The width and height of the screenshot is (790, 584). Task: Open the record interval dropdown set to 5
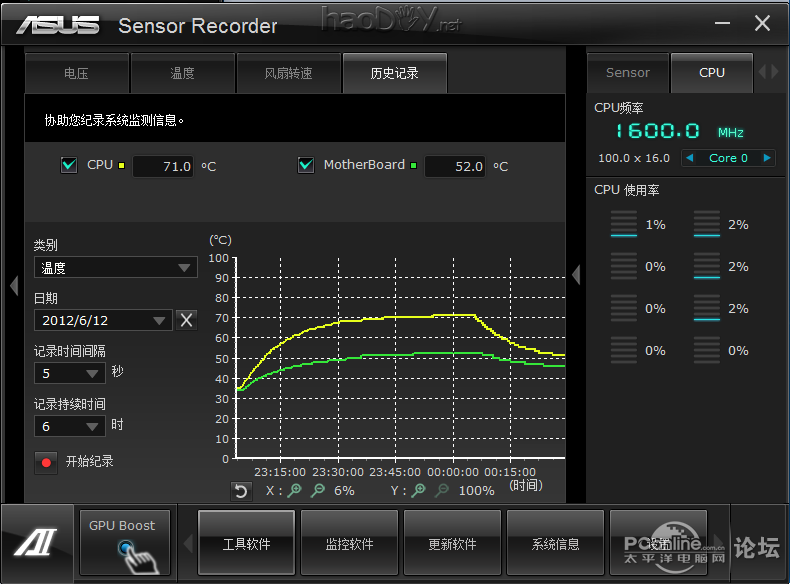pyautogui.click(x=69, y=373)
